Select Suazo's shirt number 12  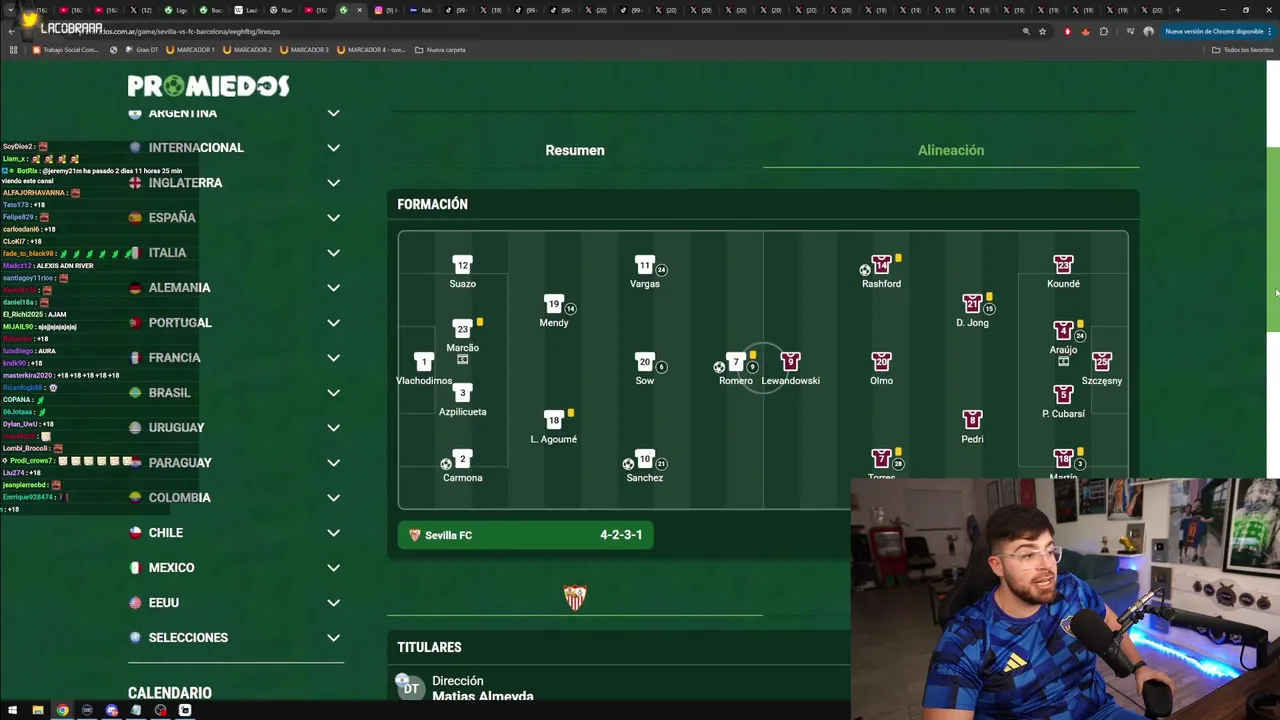coord(462,265)
